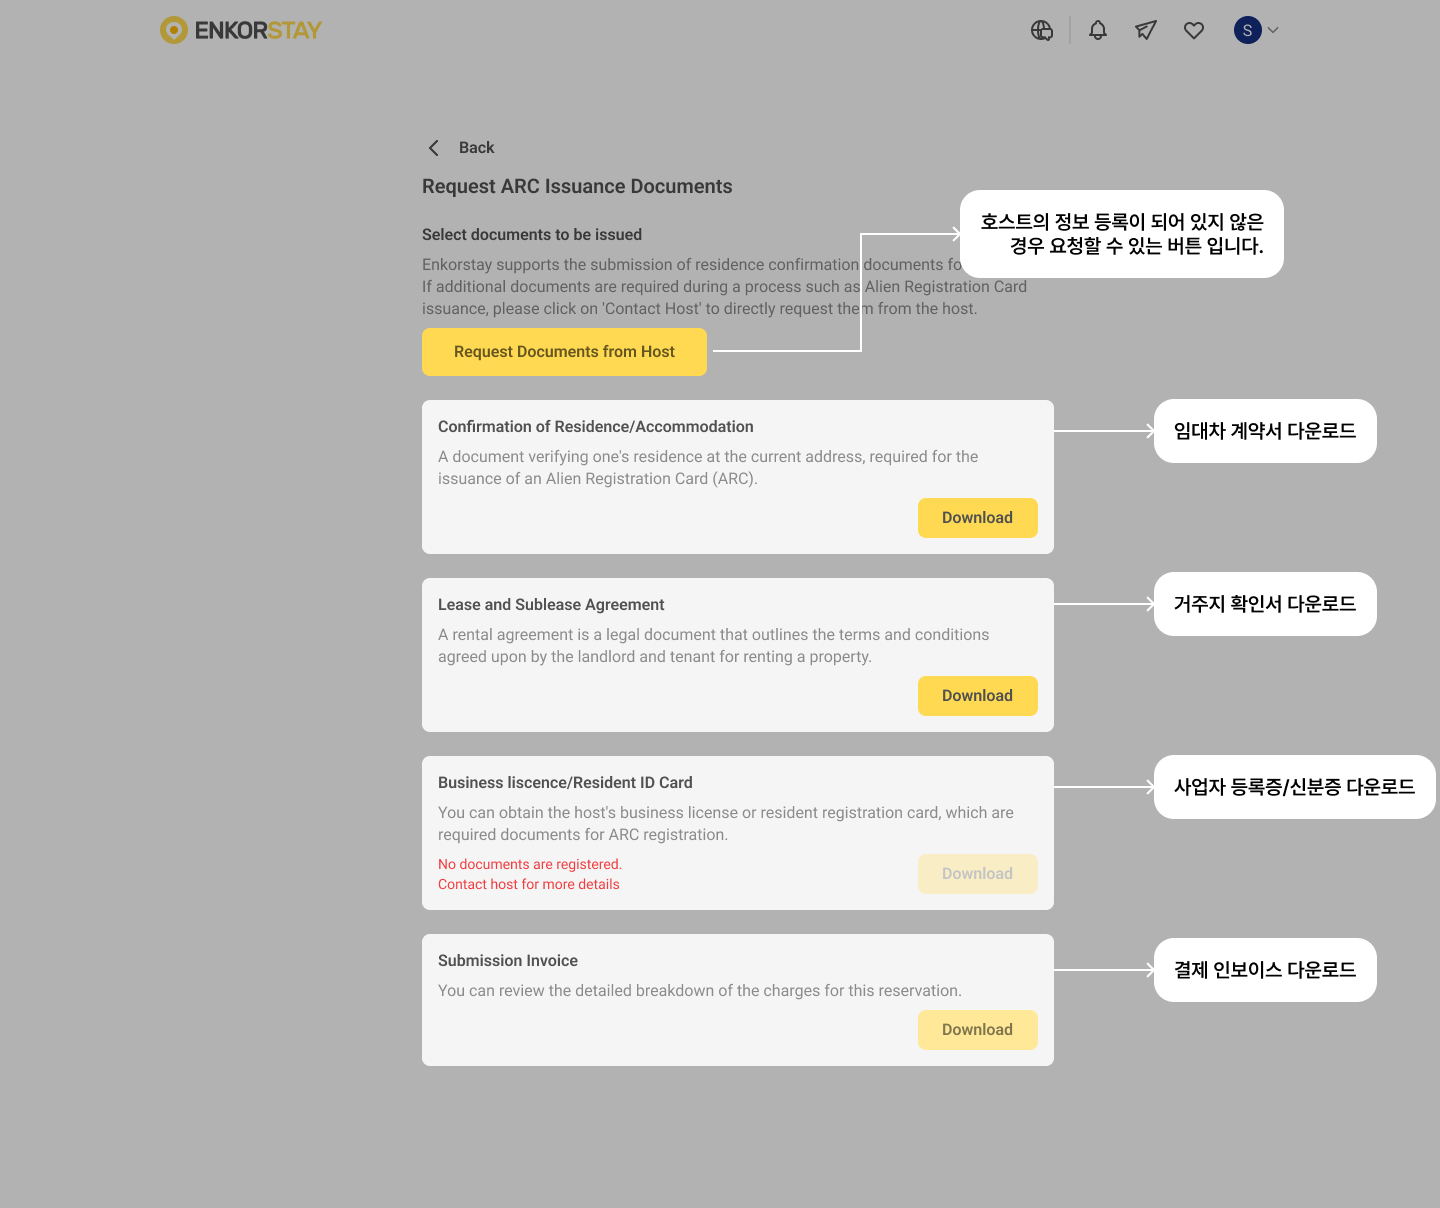The width and height of the screenshot is (1440, 1208).
Task: Click the back arrow chevron
Action: coord(434,148)
